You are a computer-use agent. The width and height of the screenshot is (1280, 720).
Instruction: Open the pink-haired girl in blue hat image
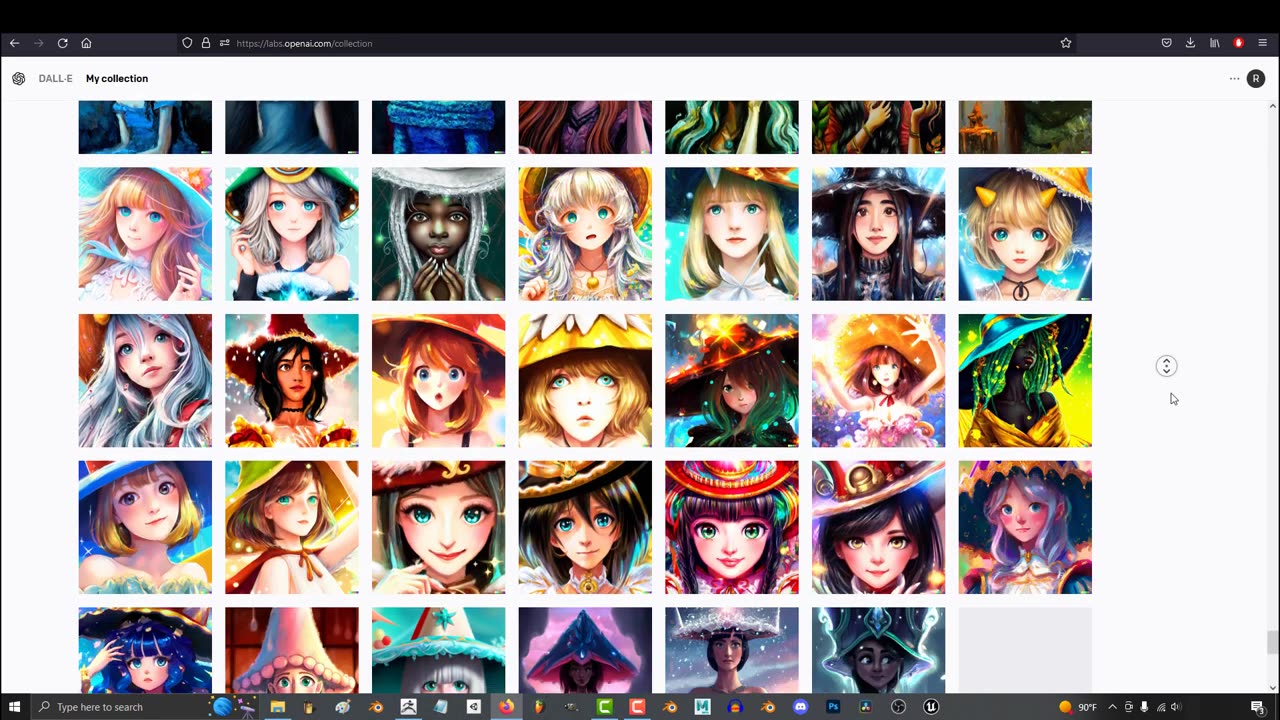[145, 234]
